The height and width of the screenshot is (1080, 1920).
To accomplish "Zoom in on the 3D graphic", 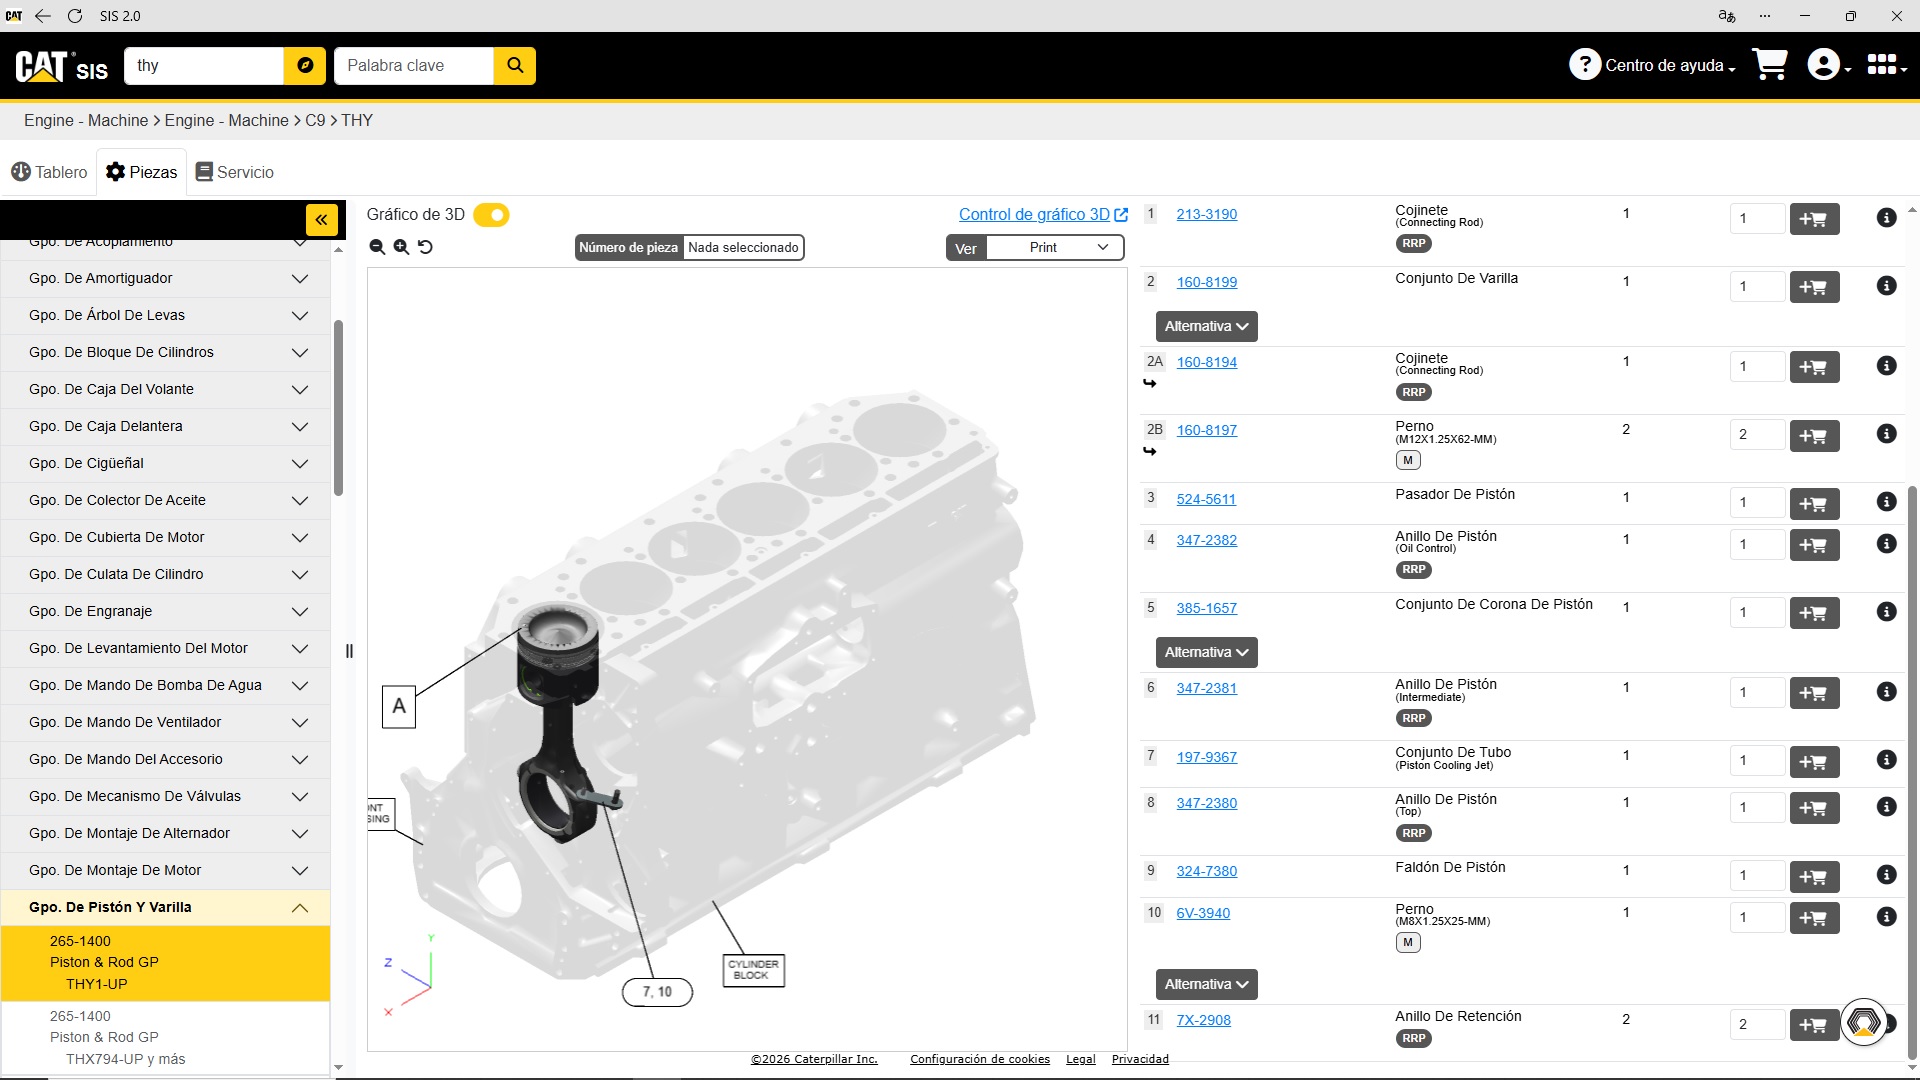I will coord(401,247).
